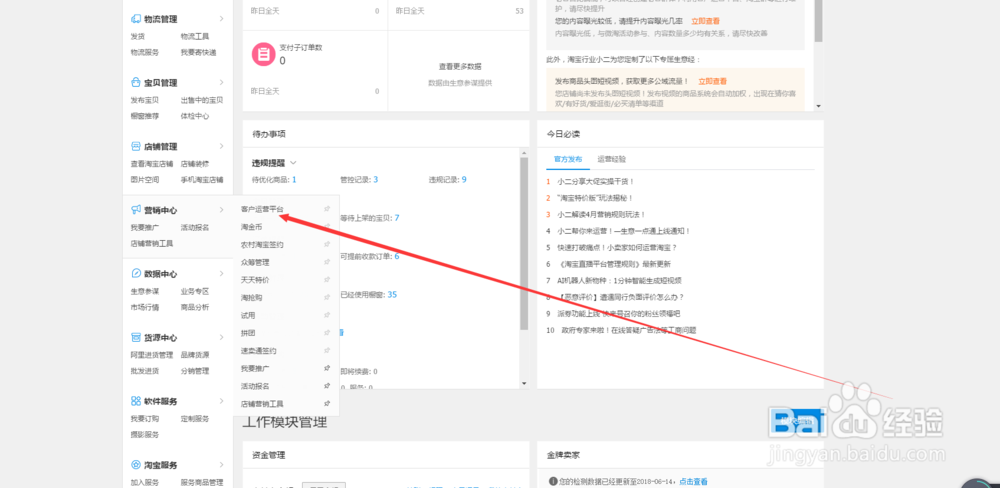1000x488 pixels.
Task: Expand the 营销中心 chevron
Action: tap(222, 210)
